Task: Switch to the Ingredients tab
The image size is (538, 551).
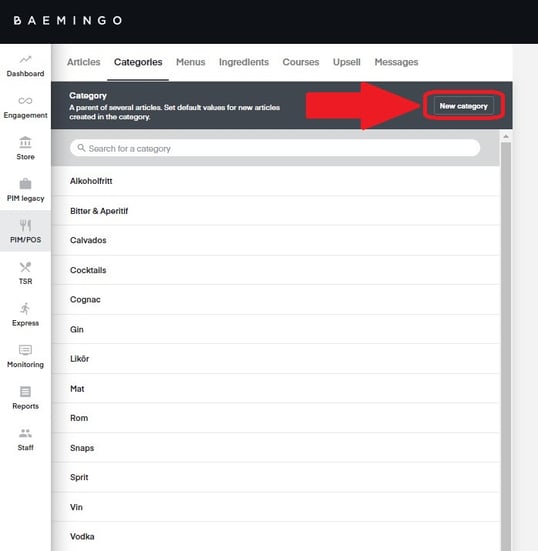Action: (244, 62)
